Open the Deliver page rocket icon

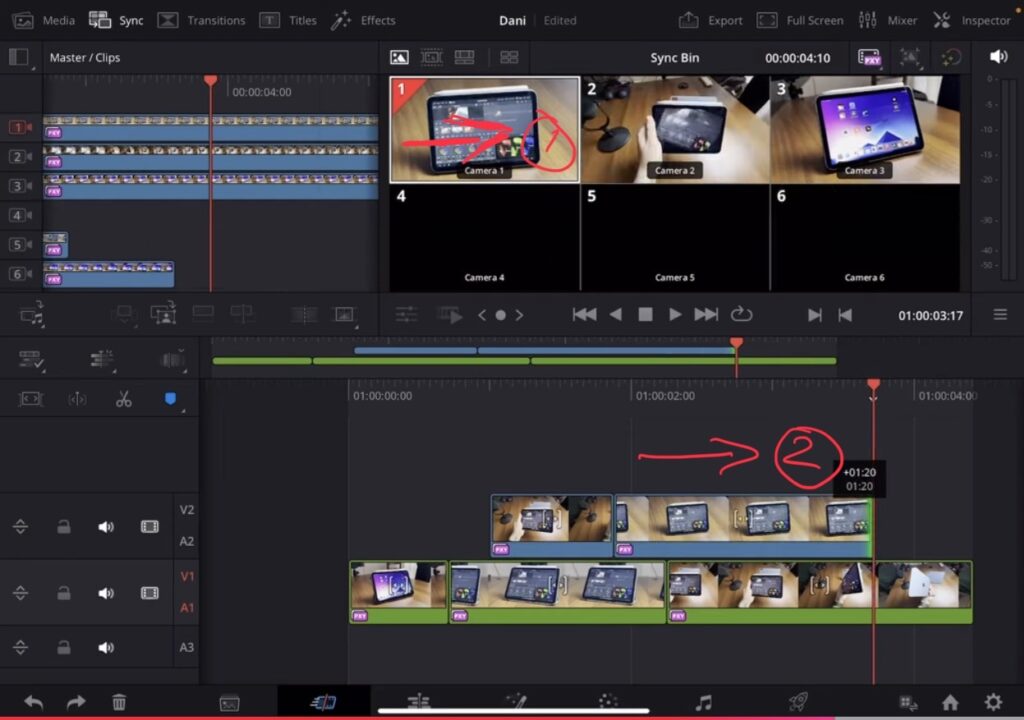(797, 702)
